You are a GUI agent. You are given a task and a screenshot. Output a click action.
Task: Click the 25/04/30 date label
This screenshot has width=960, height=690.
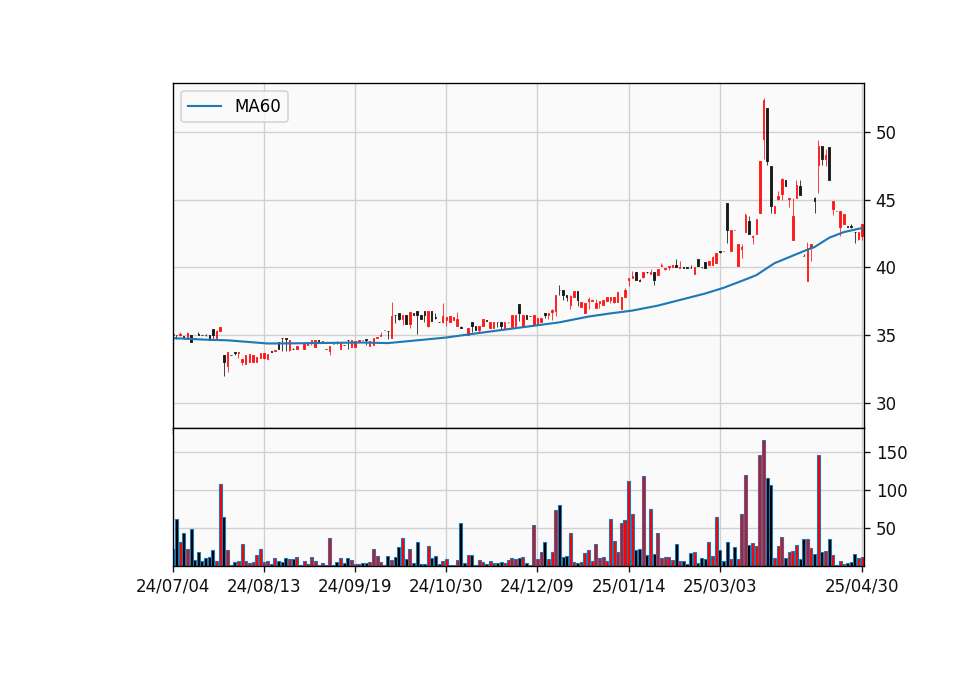point(862,586)
